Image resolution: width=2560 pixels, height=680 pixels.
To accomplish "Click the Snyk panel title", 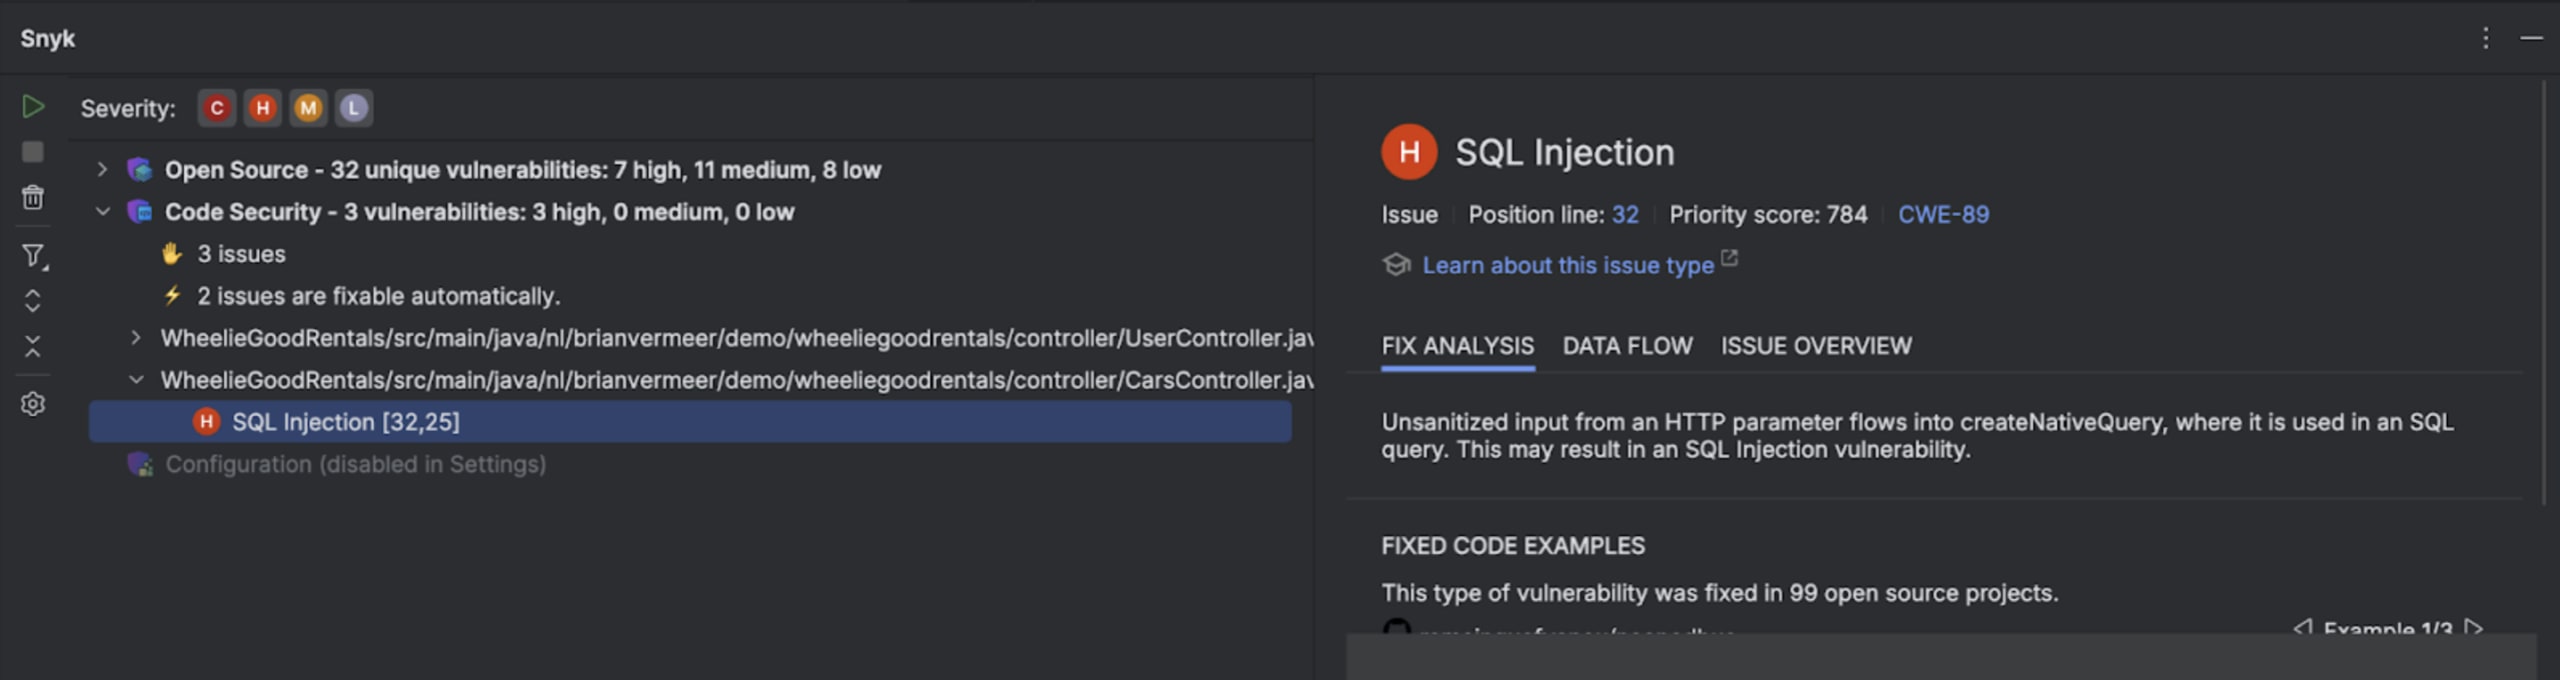I will (x=47, y=39).
